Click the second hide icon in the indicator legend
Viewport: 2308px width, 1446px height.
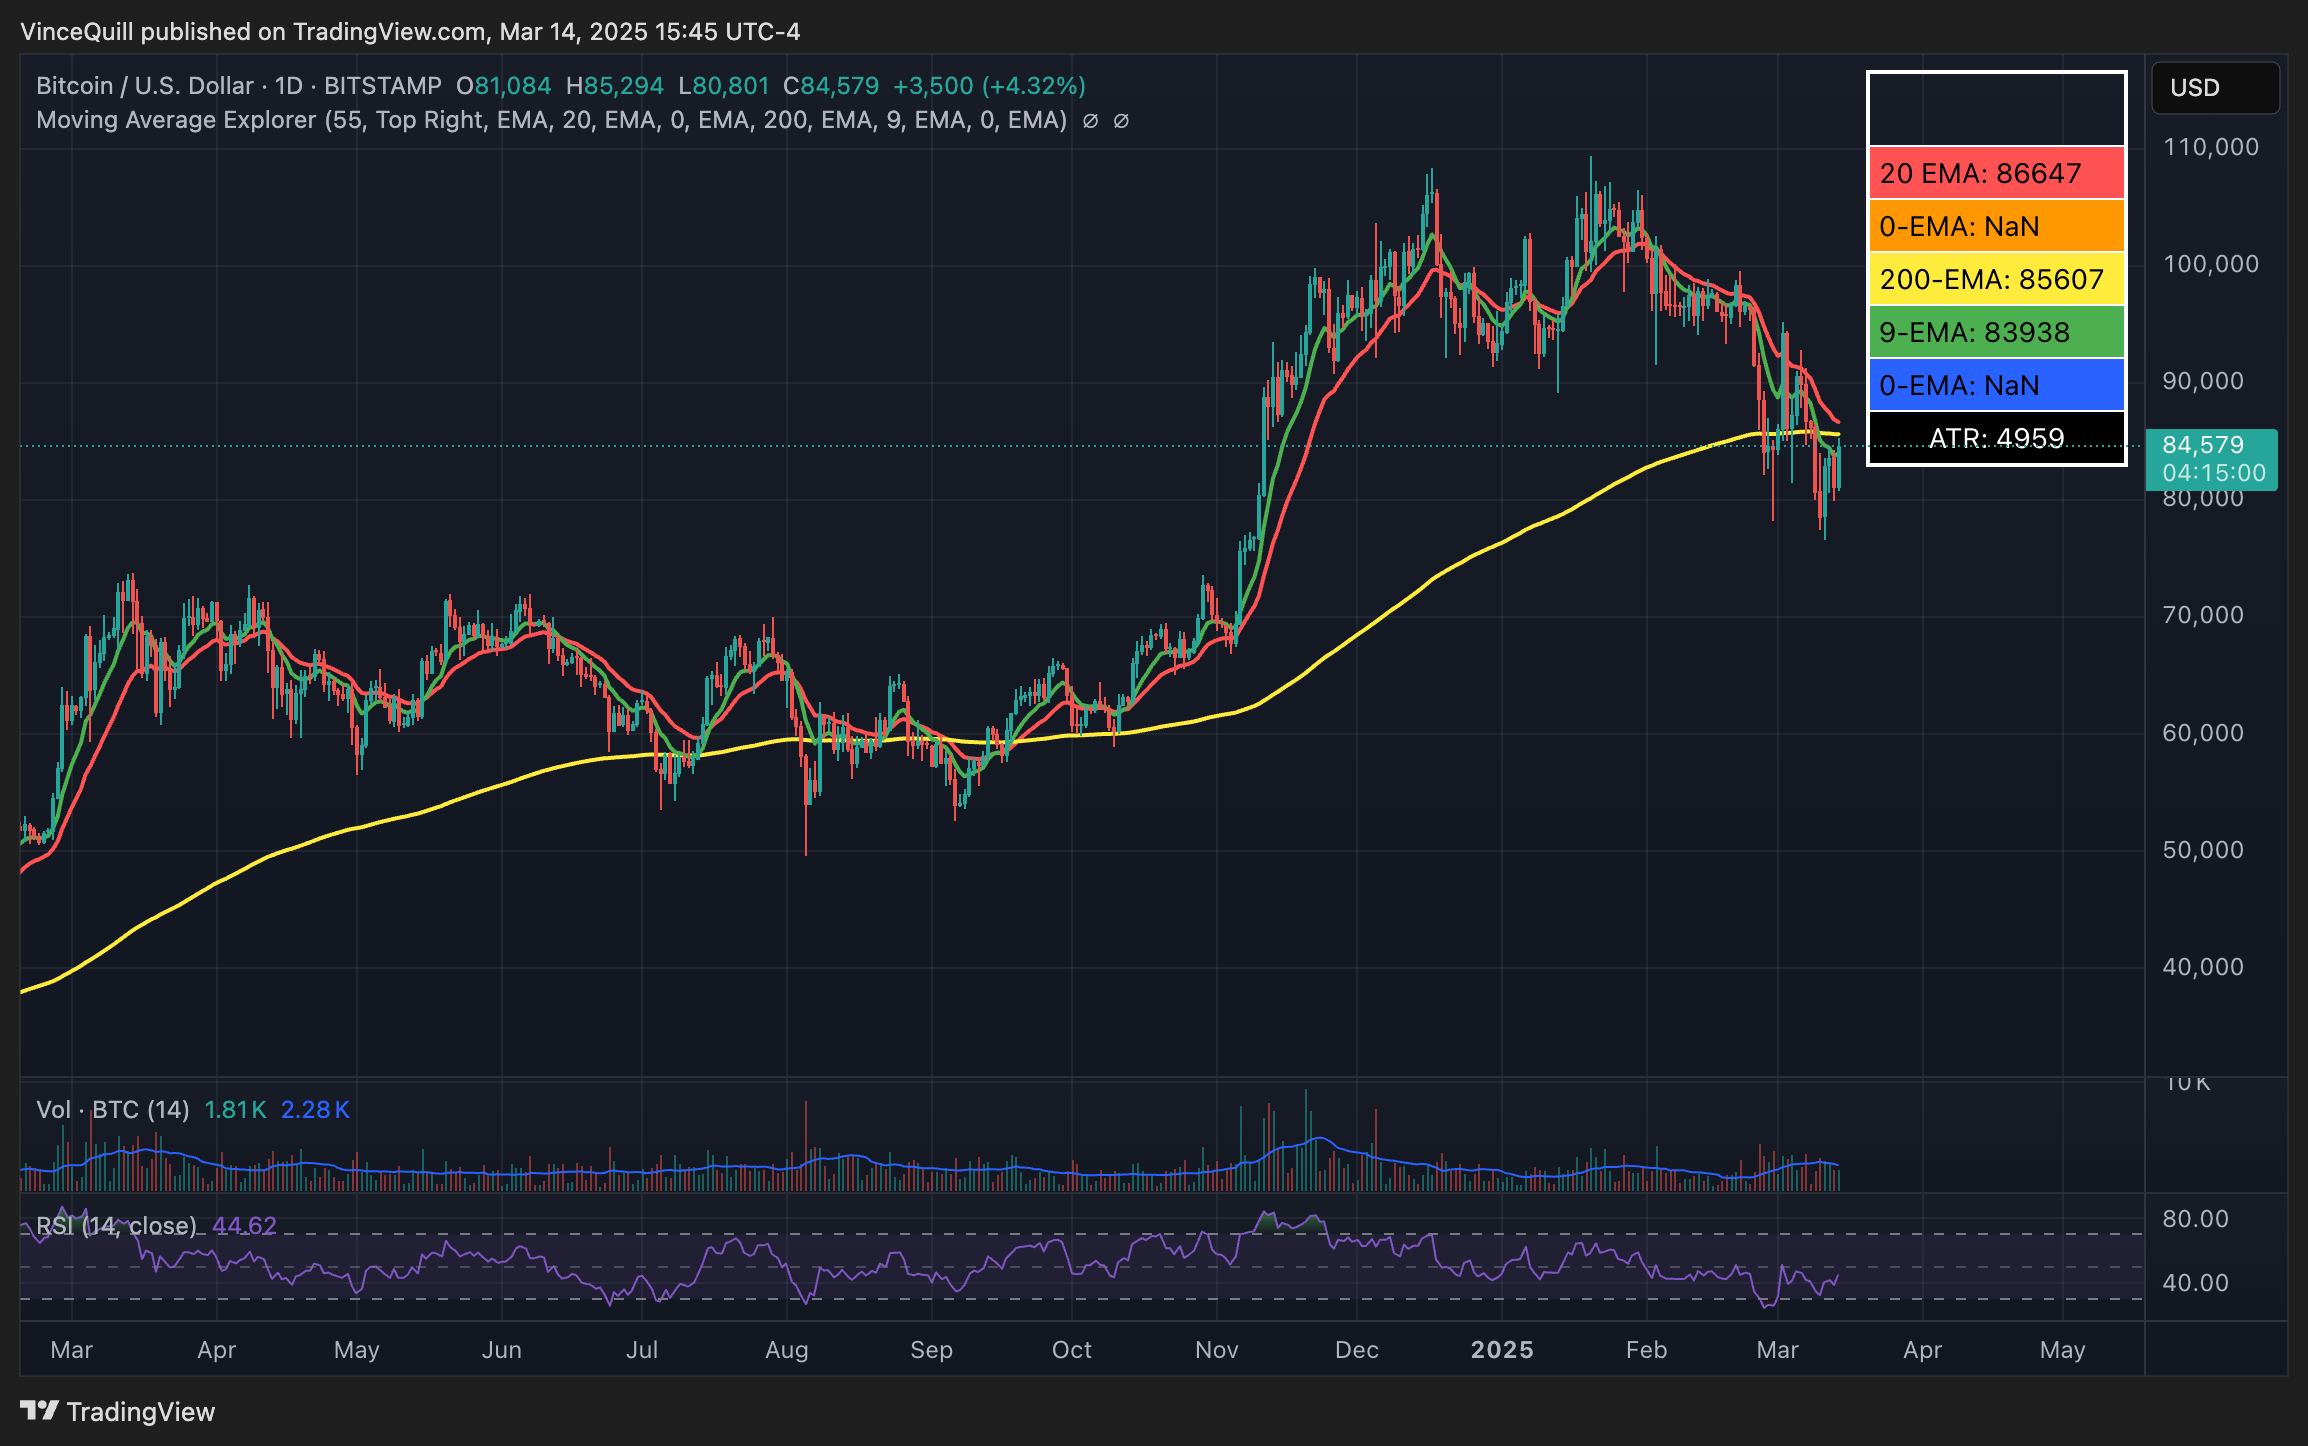click(1124, 120)
